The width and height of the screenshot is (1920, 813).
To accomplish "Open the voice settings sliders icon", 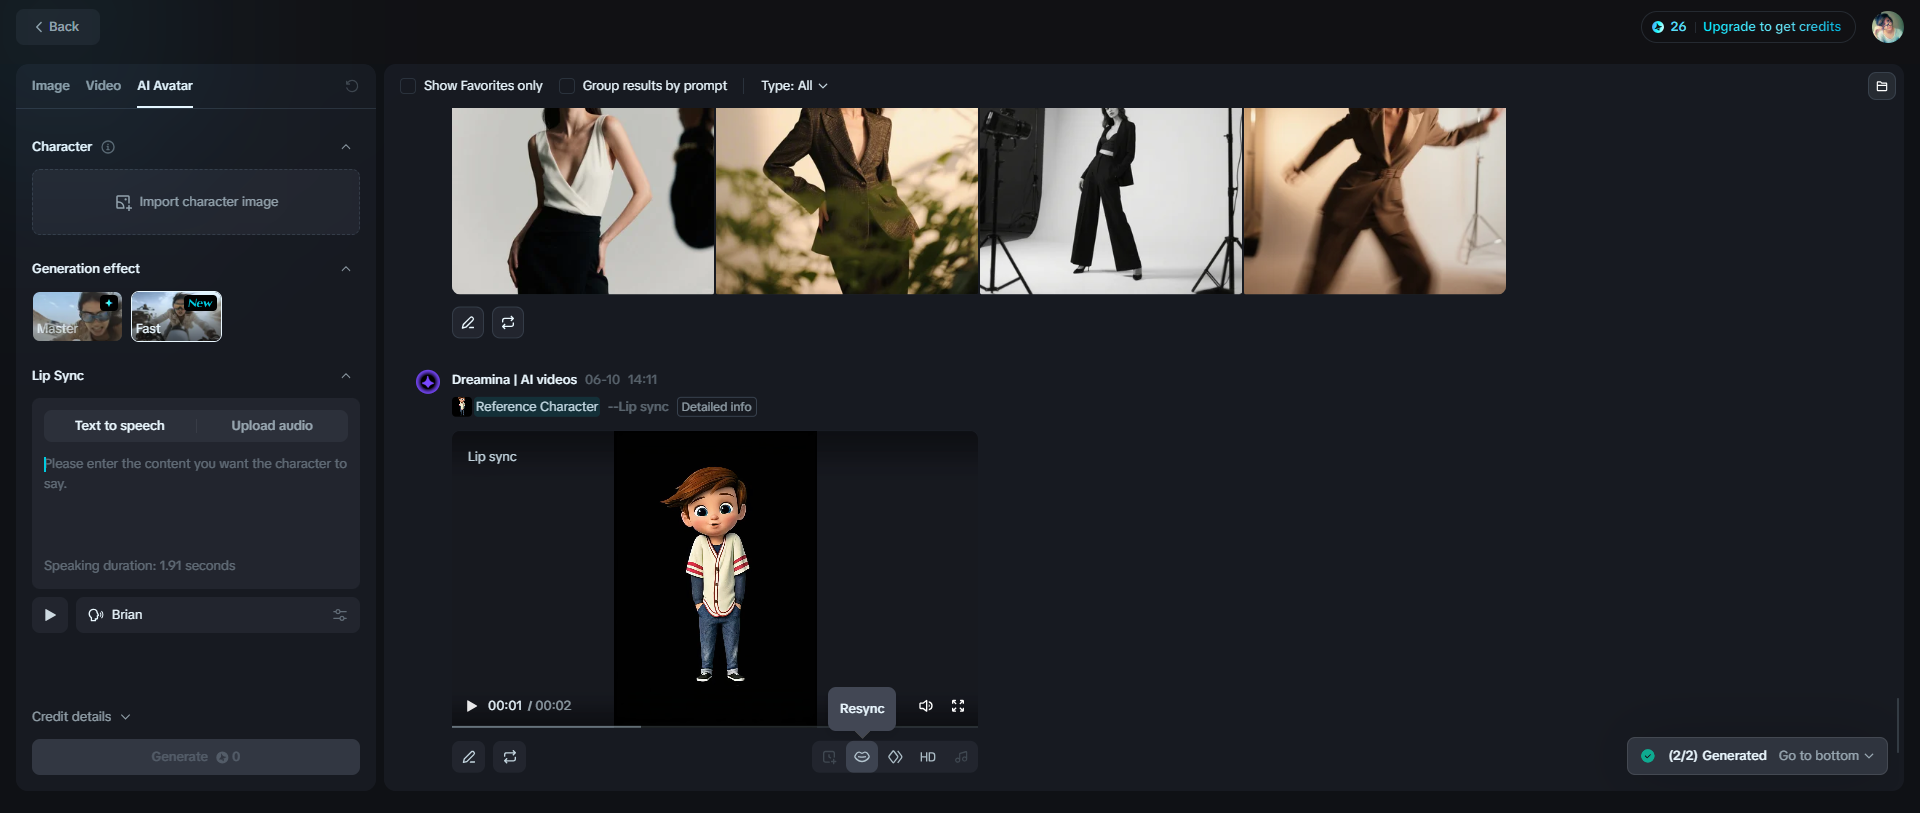I will [340, 615].
